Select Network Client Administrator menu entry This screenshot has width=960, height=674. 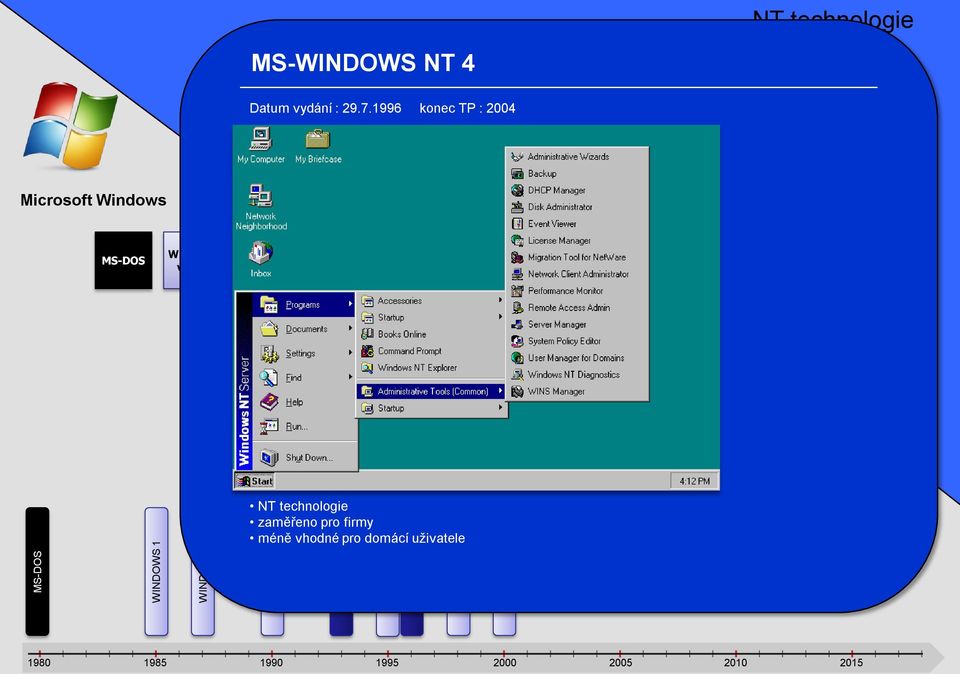[577, 274]
